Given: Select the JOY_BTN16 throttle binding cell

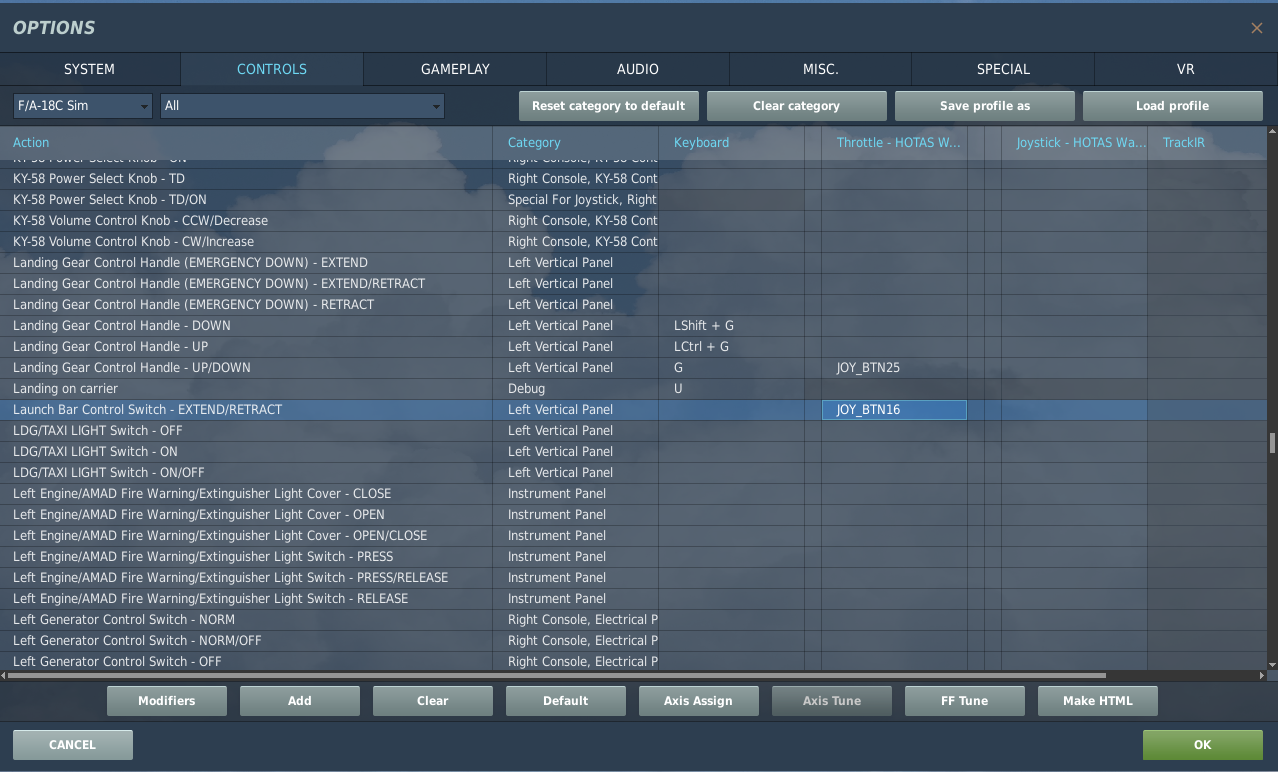Looking at the screenshot, I should pyautogui.click(x=894, y=410).
